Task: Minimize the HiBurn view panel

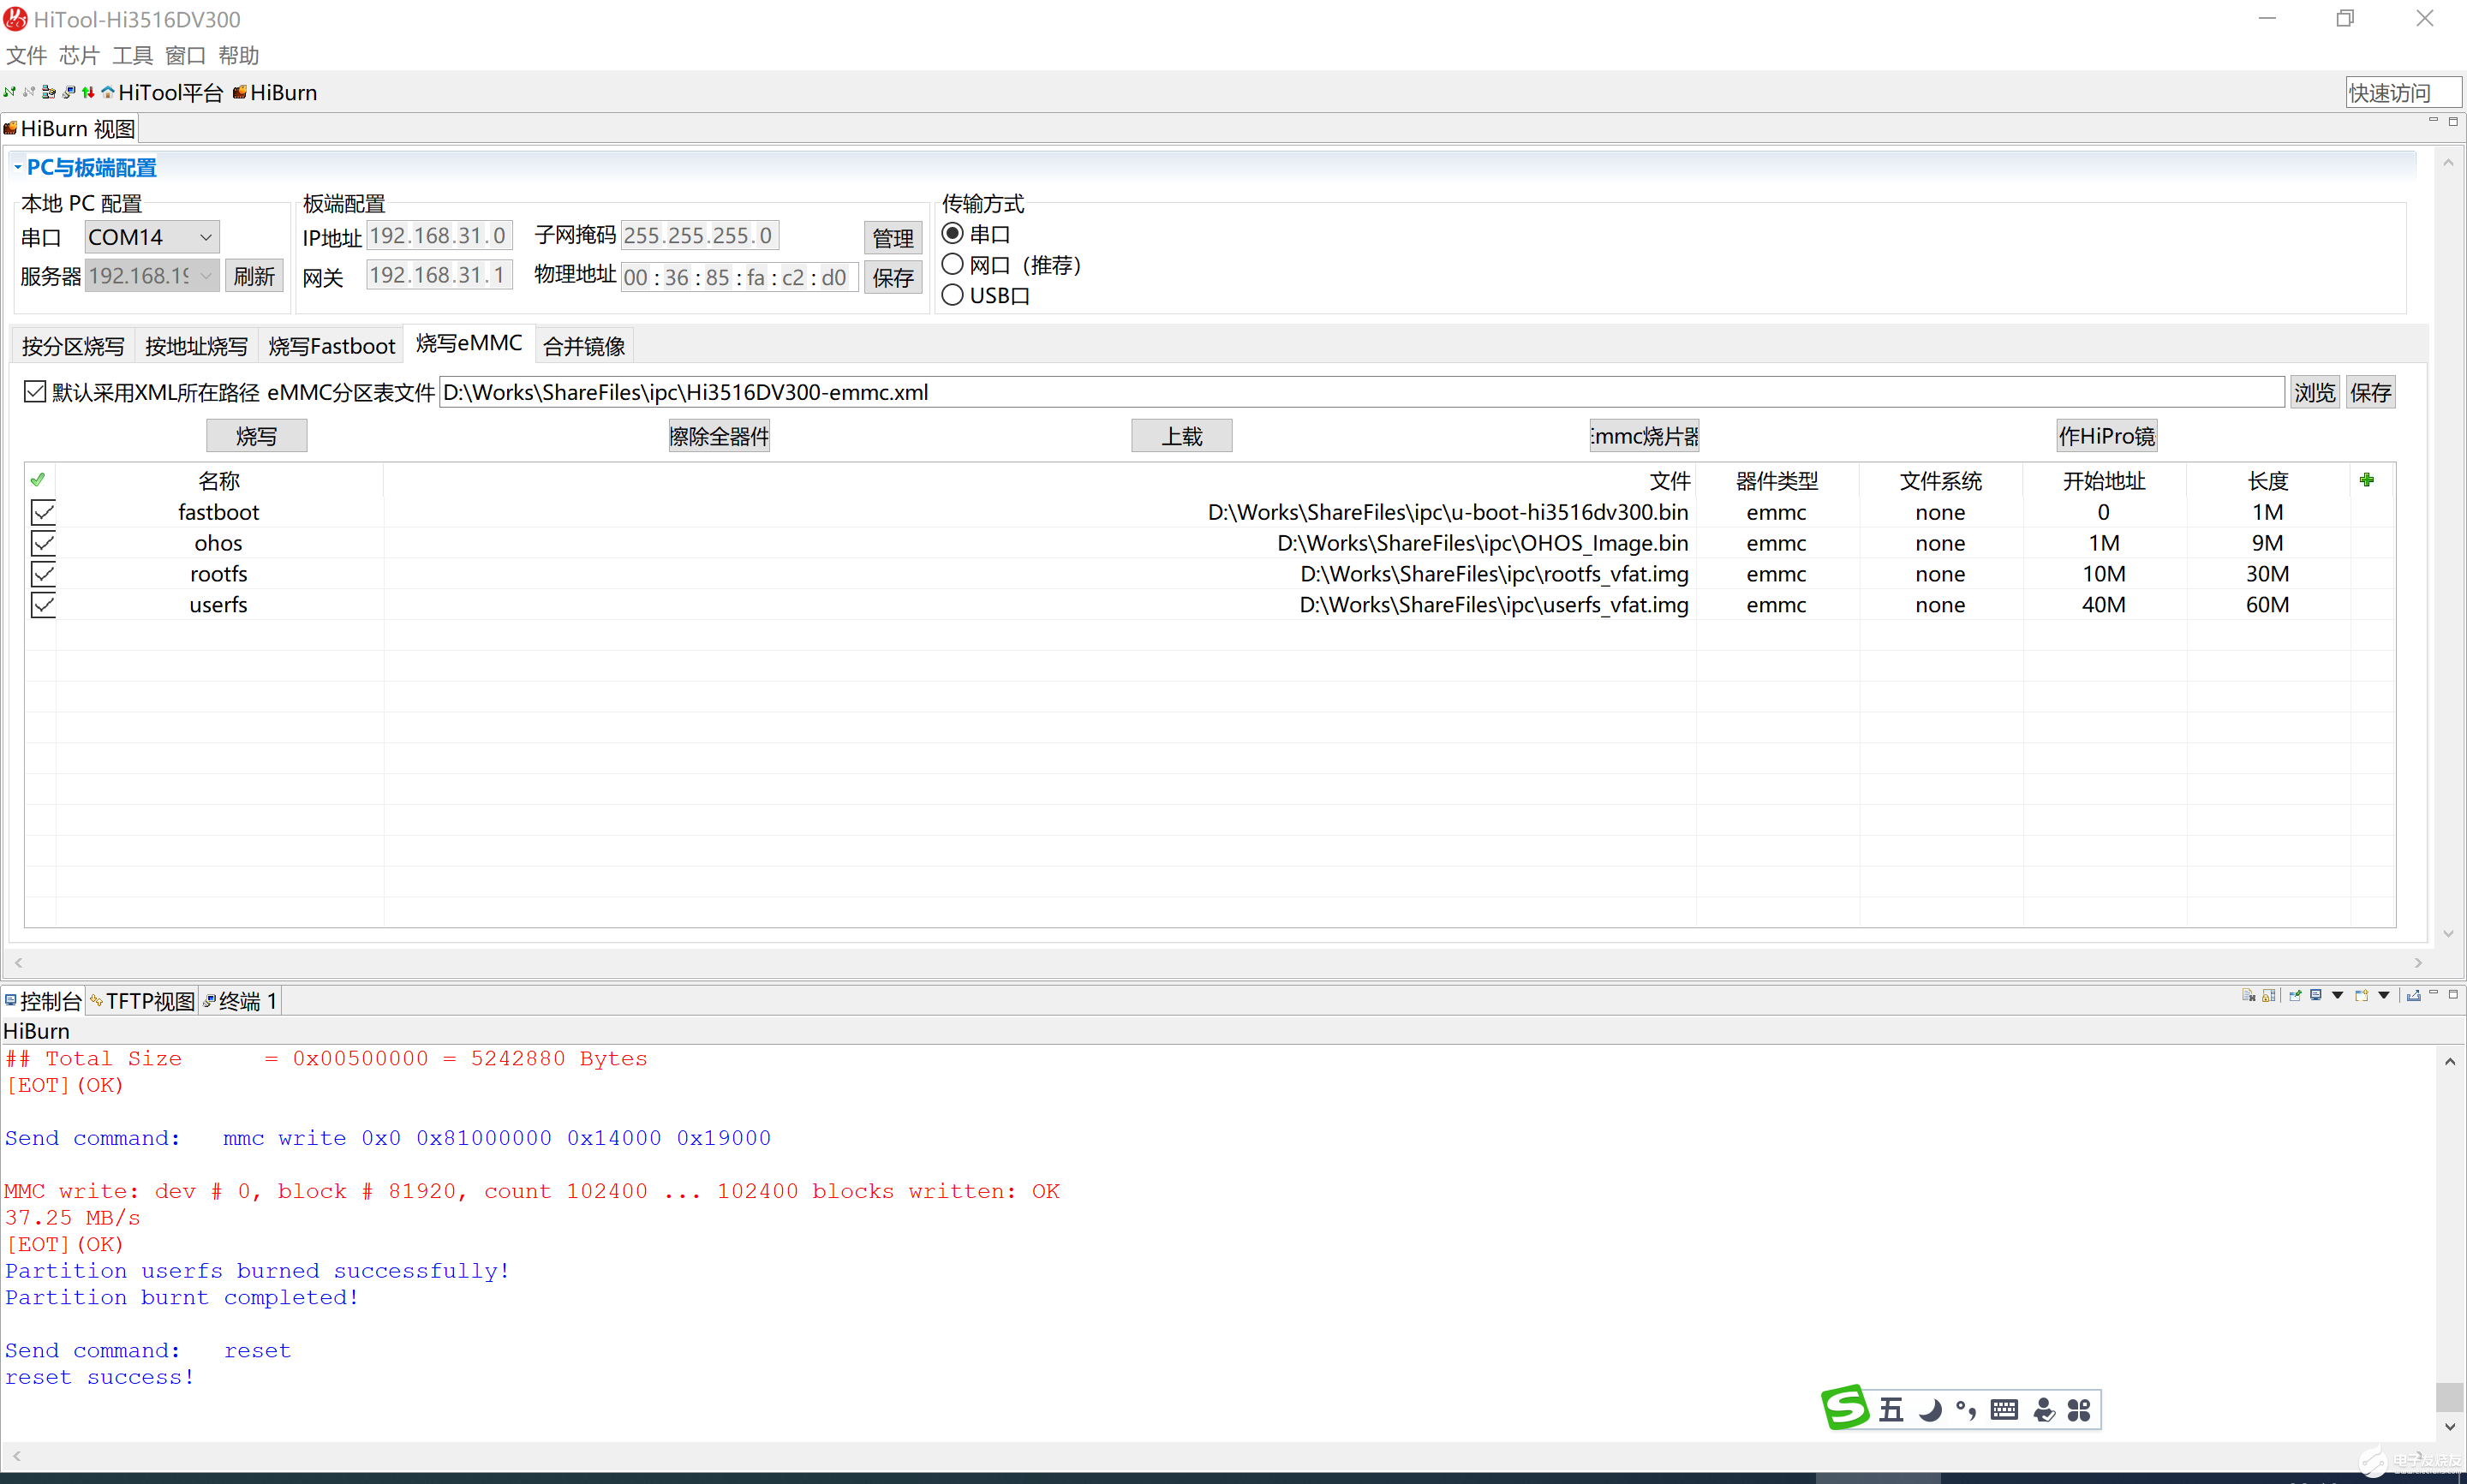Action: point(2433,120)
